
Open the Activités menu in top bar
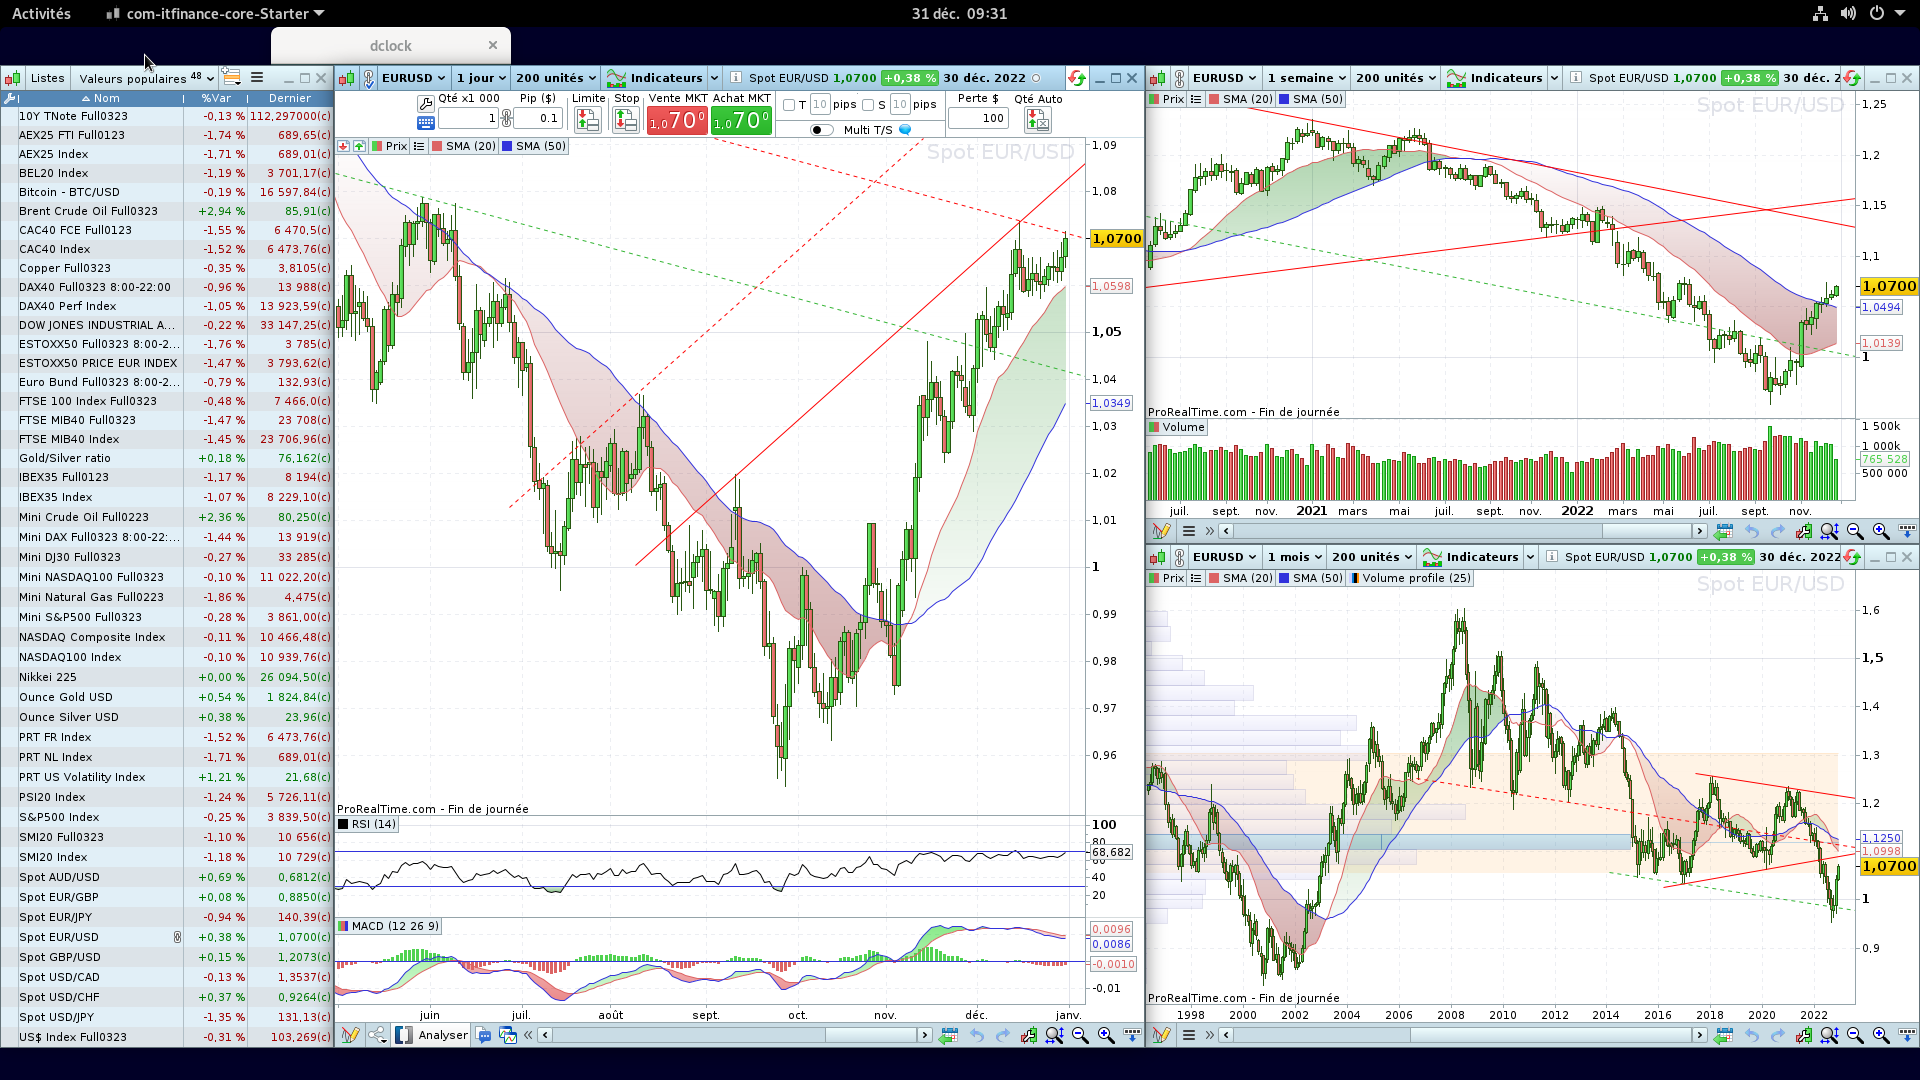click(x=41, y=14)
